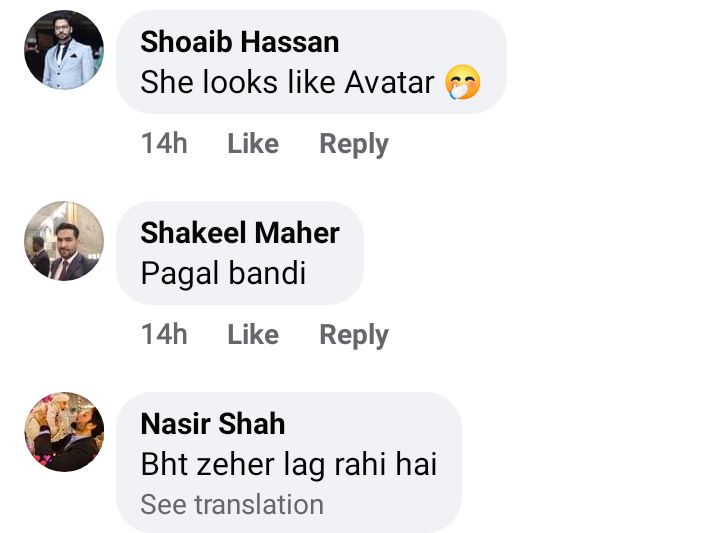Click the Nasir Shah name link
Viewport: 720px width, 533px height.
pos(213,424)
